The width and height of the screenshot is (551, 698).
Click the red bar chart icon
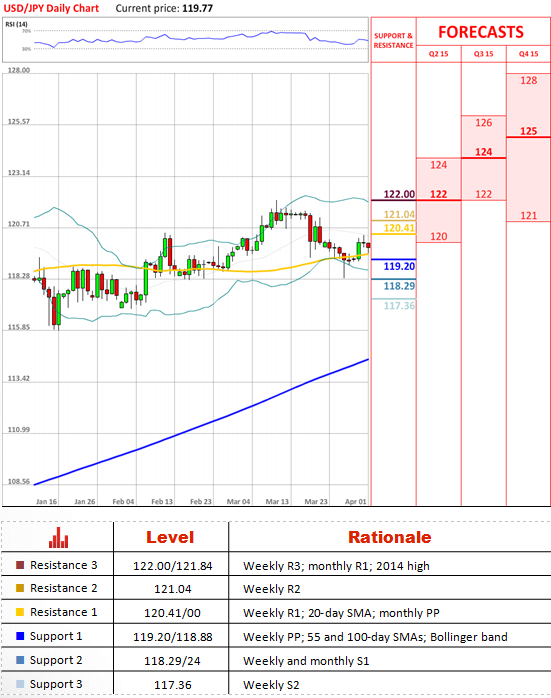pyautogui.click(x=59, y=537)
